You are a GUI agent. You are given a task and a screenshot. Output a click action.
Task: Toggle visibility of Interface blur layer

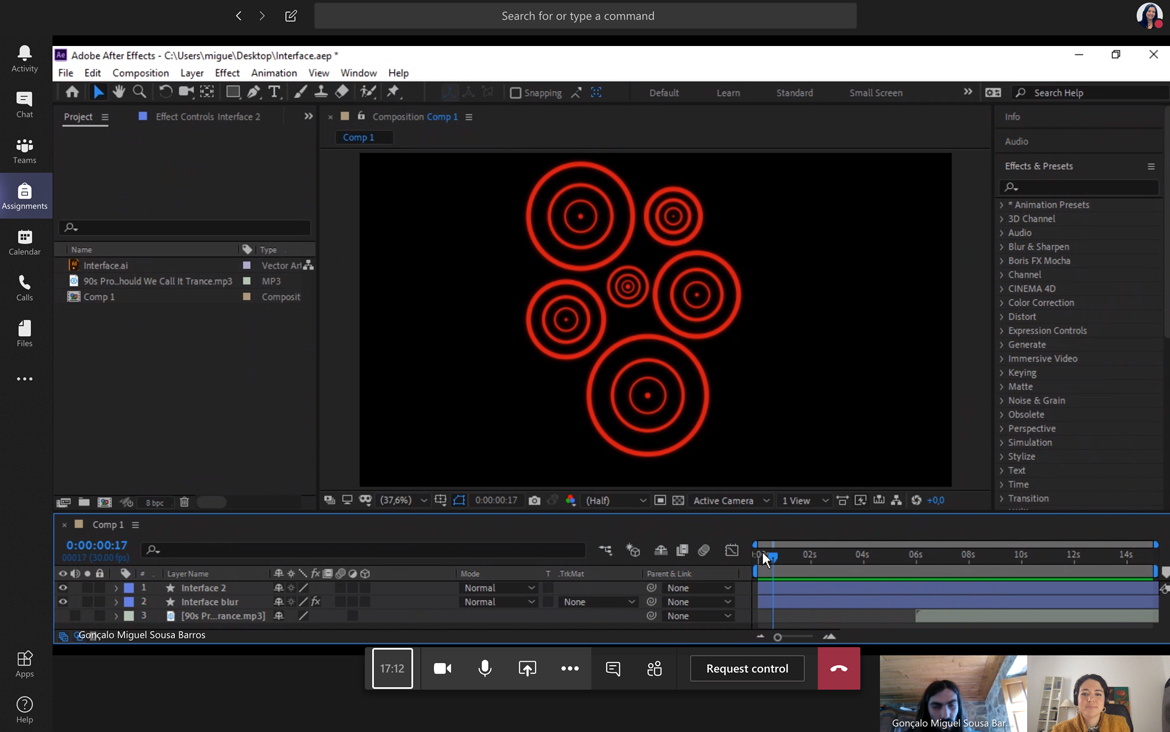point(63,602)
